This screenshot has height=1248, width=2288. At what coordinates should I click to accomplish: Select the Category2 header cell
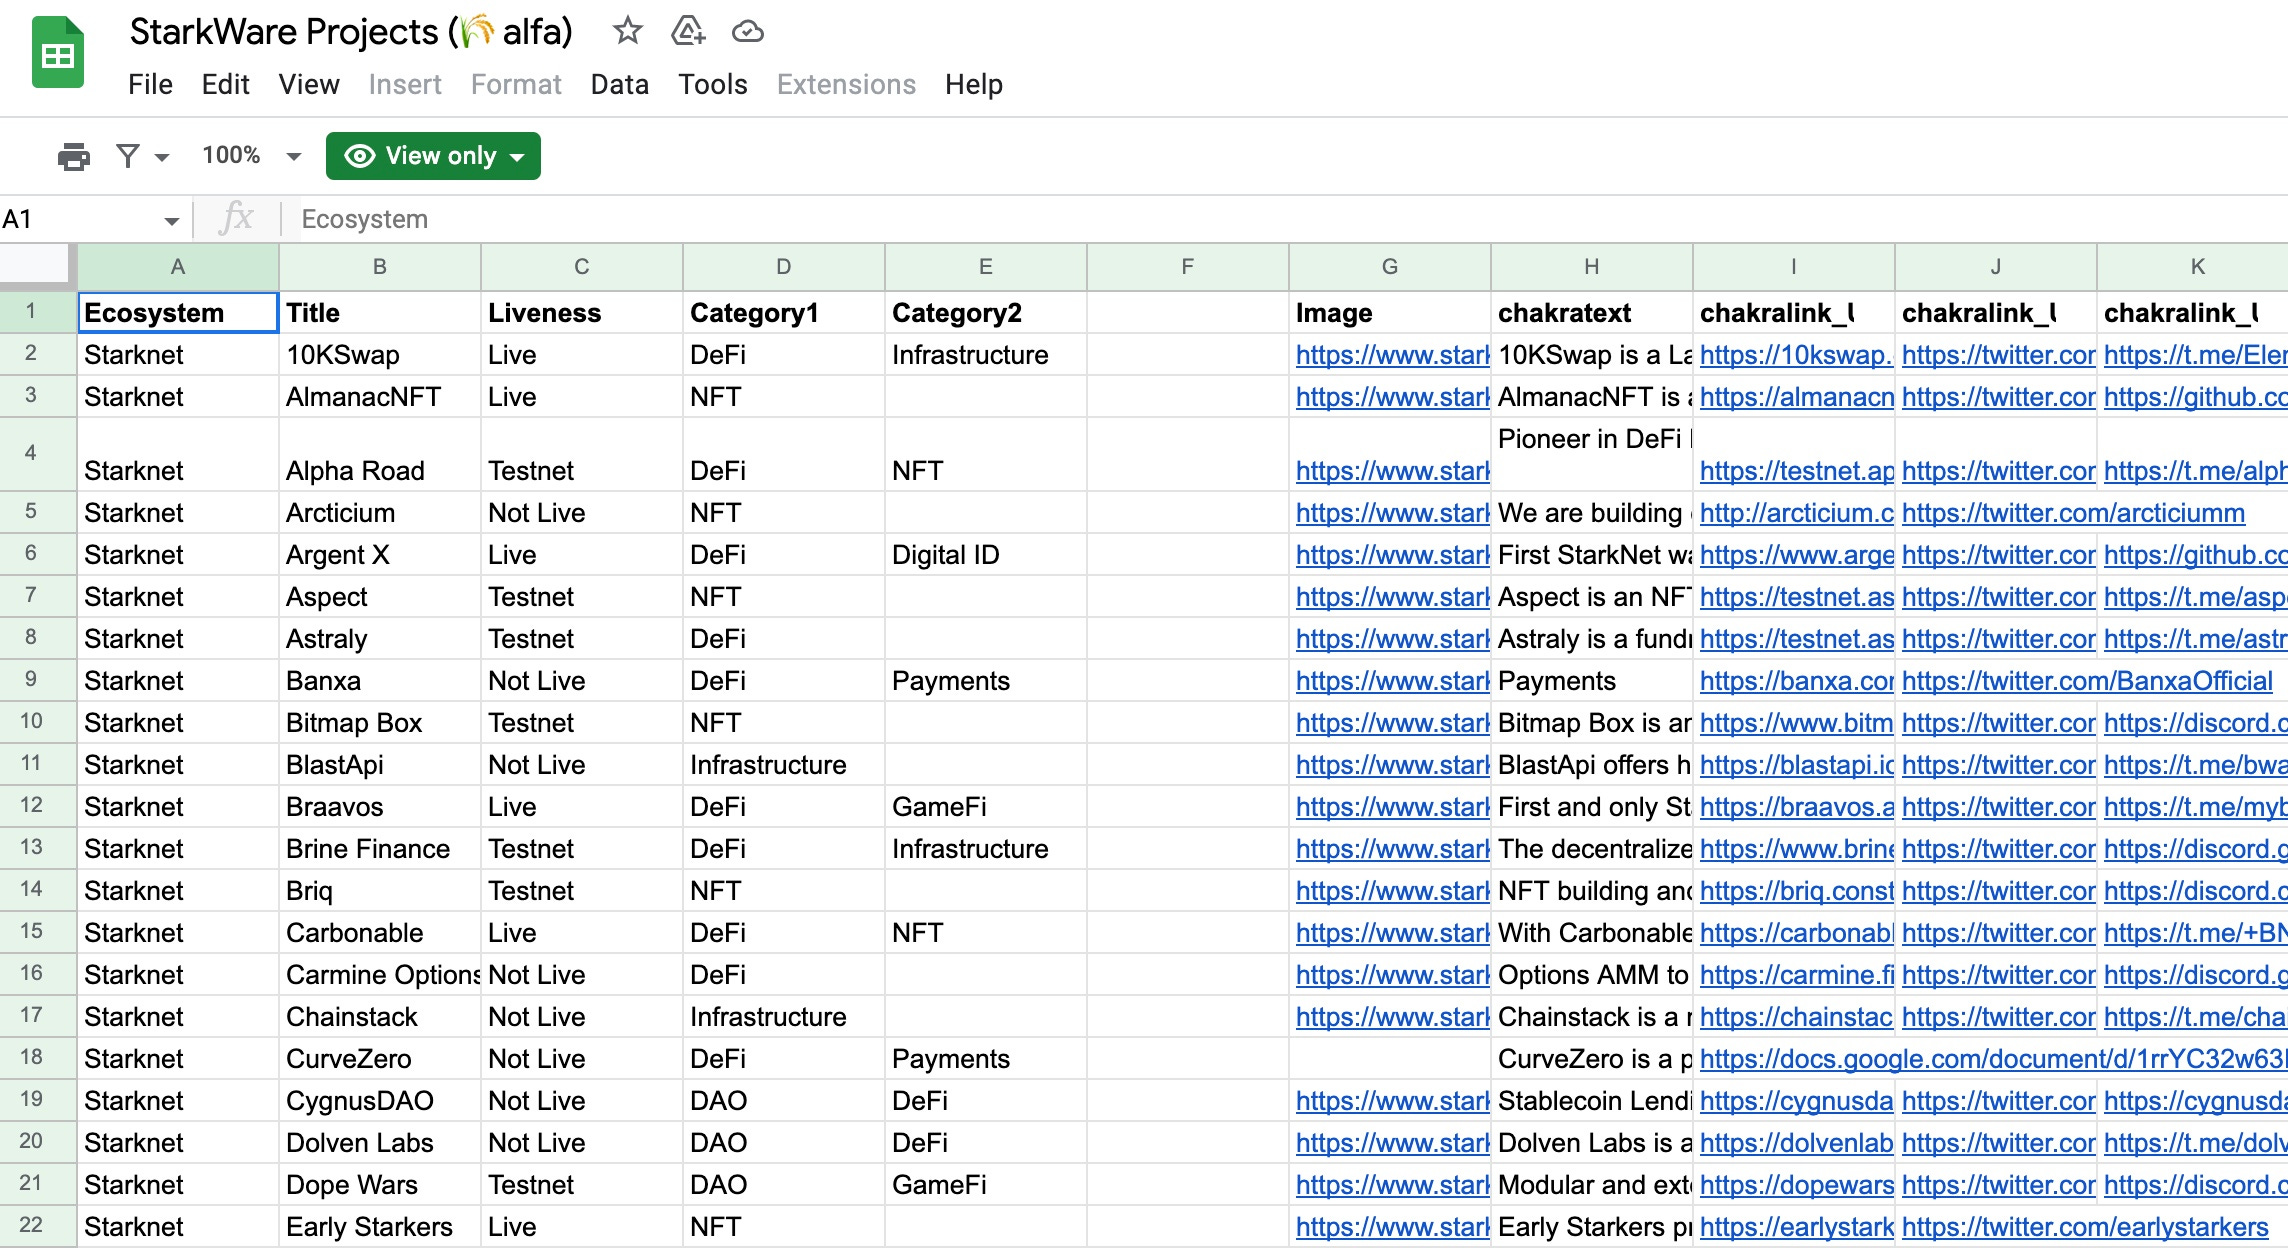click(986, 313)
